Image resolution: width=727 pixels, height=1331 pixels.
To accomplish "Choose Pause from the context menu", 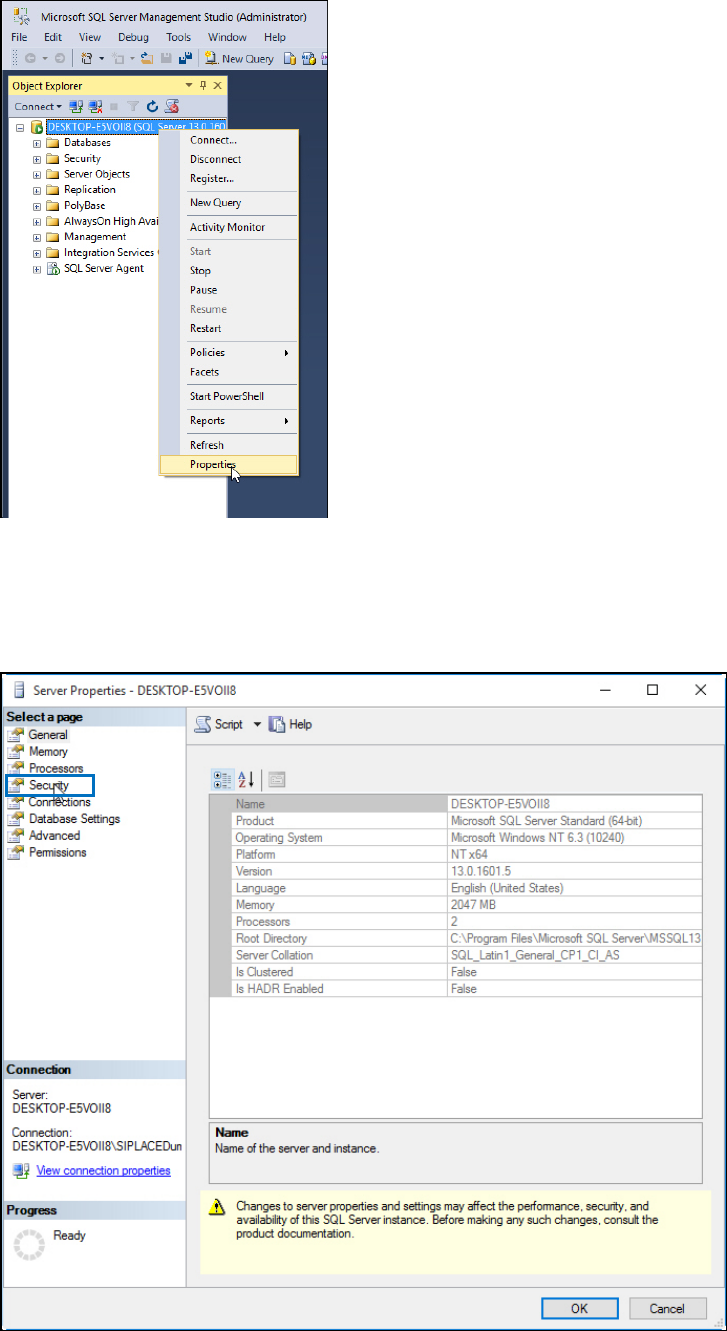I will pyautogui.click(x=229, y=290).
